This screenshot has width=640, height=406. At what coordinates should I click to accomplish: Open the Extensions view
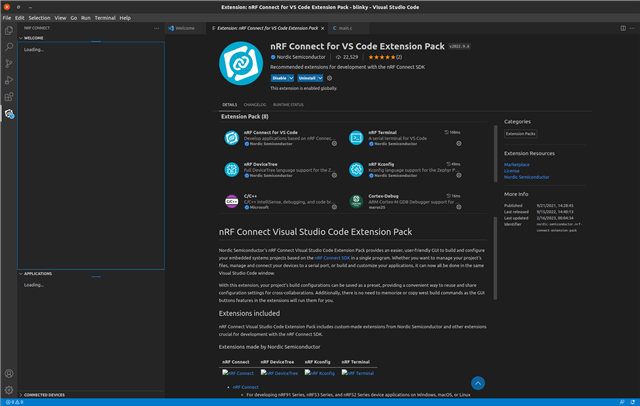click(x=9, y=97)
